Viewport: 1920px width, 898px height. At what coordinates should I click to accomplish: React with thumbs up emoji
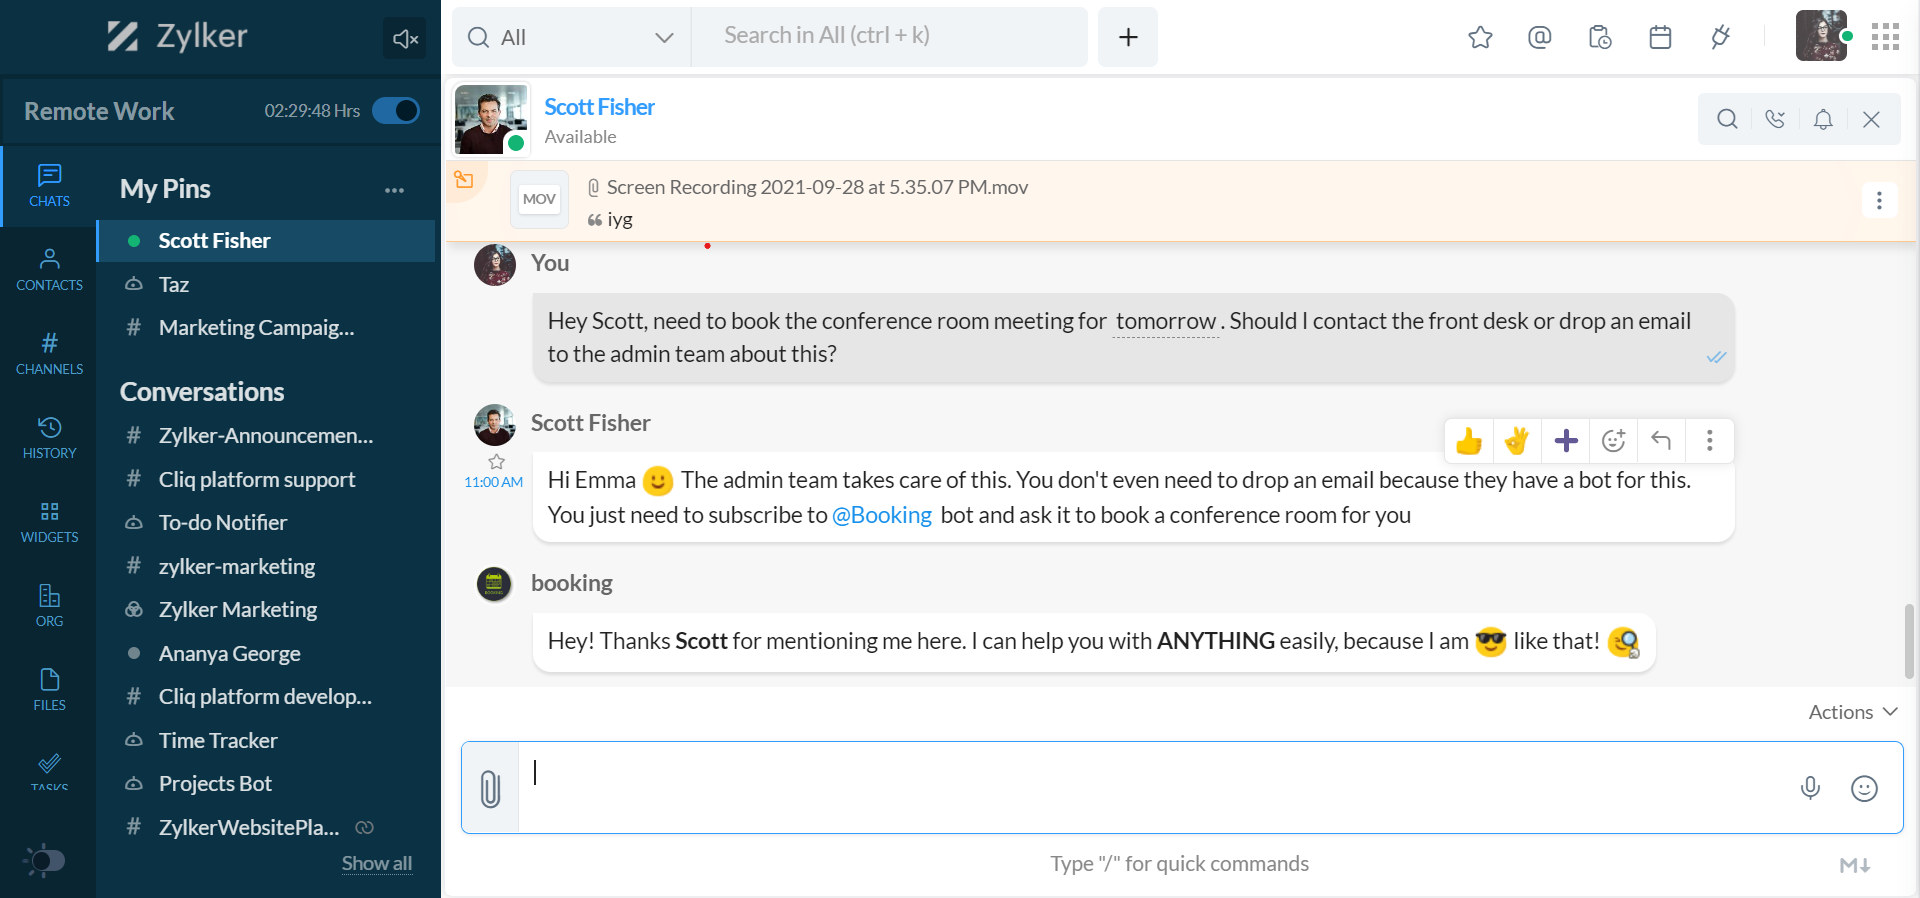coord(1469,441)
